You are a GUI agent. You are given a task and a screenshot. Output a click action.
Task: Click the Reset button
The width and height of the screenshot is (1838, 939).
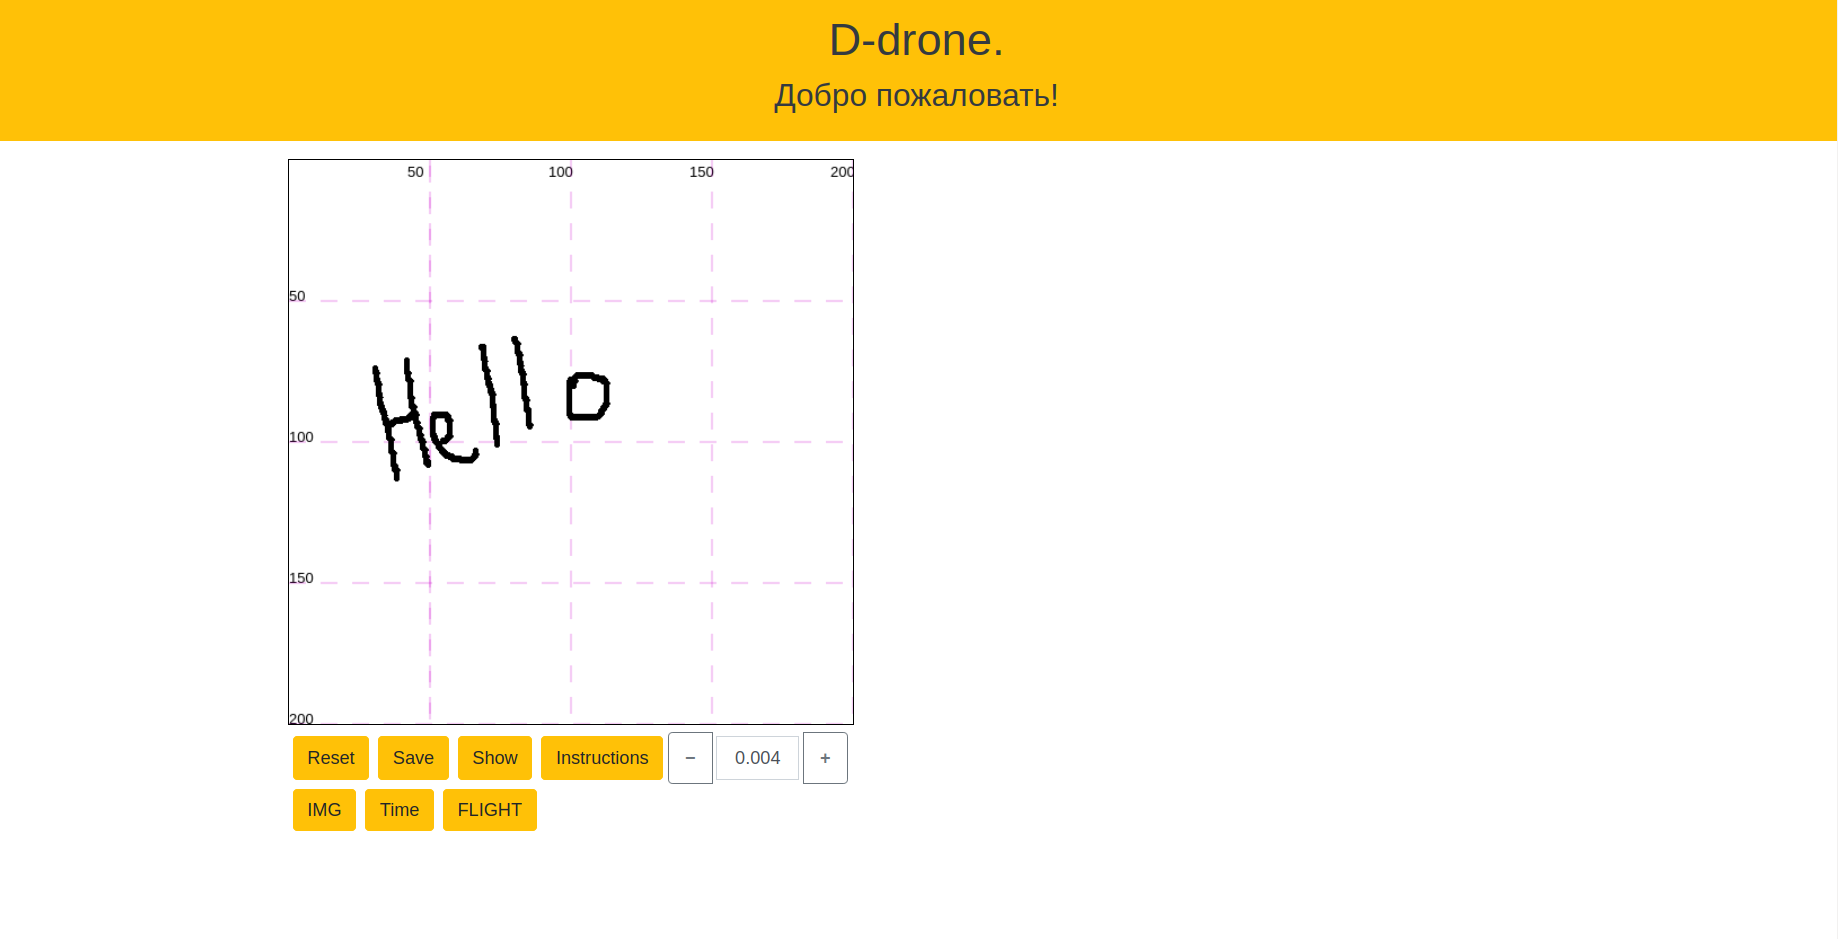[x=330, y=758]
